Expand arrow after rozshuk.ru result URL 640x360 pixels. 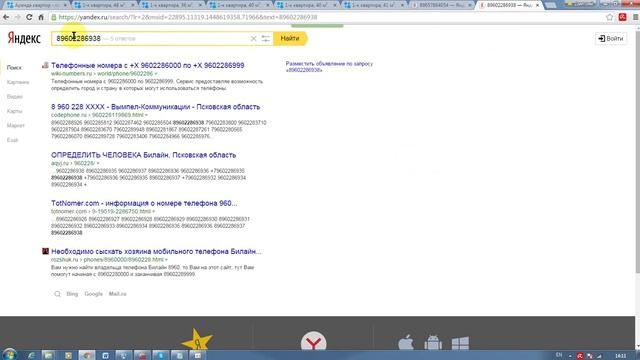pos(166,260)
